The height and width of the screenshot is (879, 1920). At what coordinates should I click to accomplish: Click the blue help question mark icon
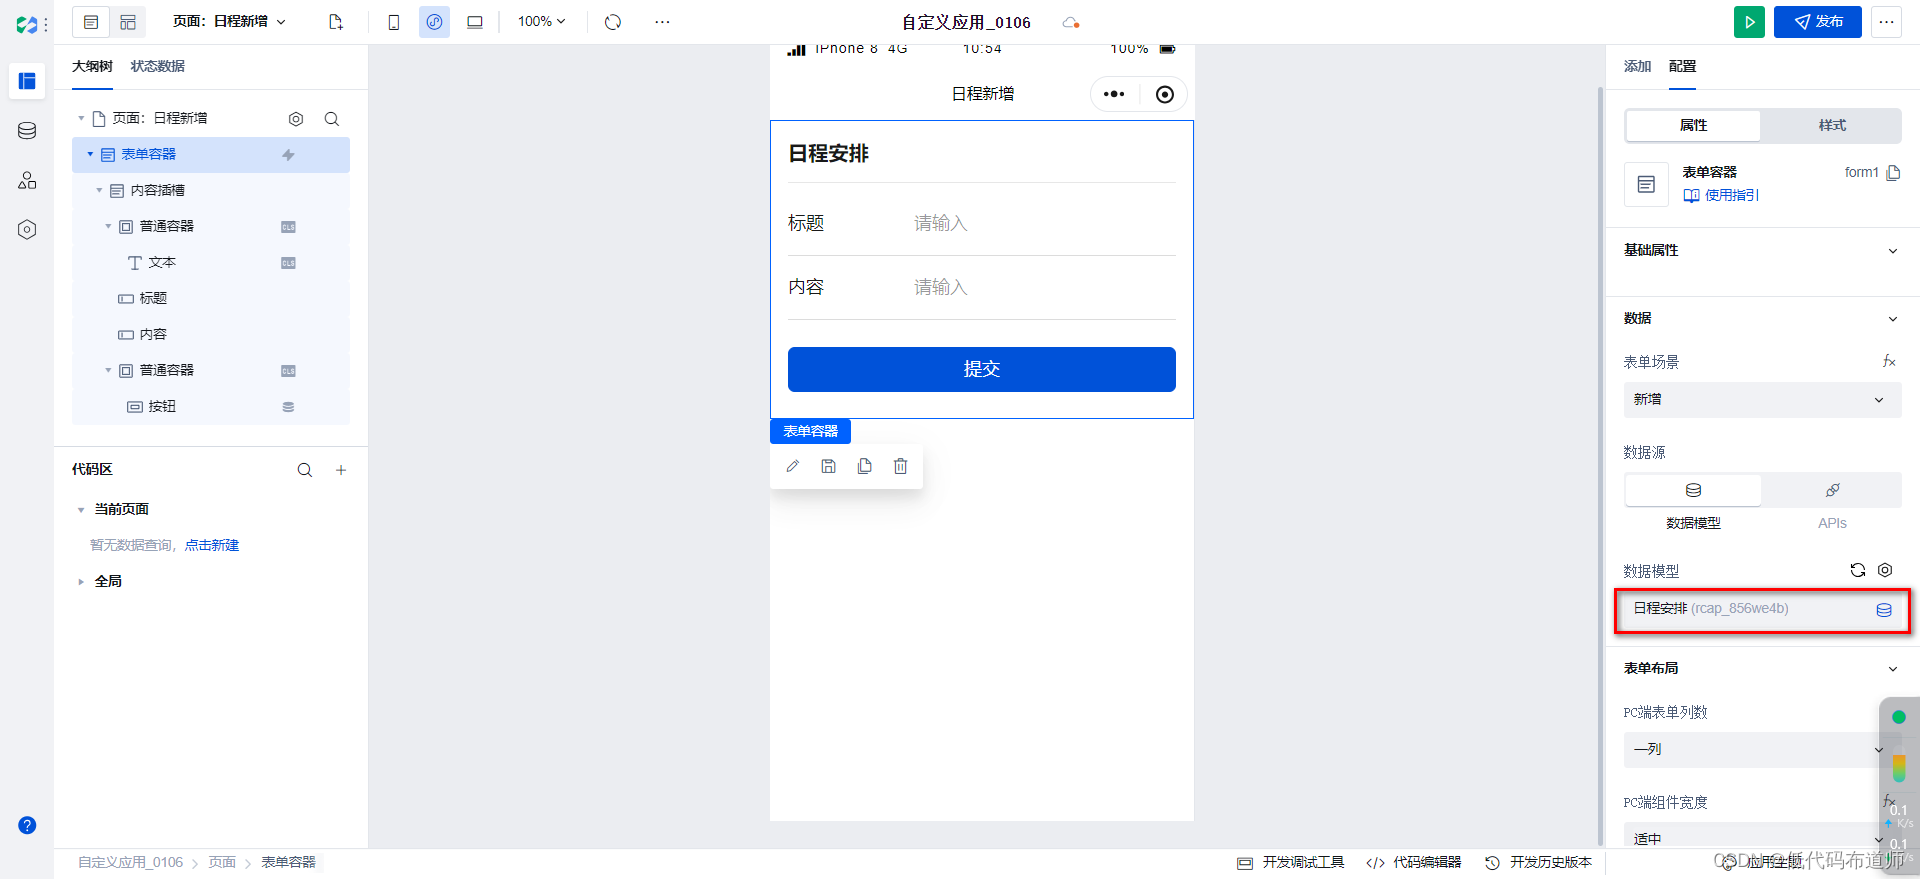[x=27, y=825]
